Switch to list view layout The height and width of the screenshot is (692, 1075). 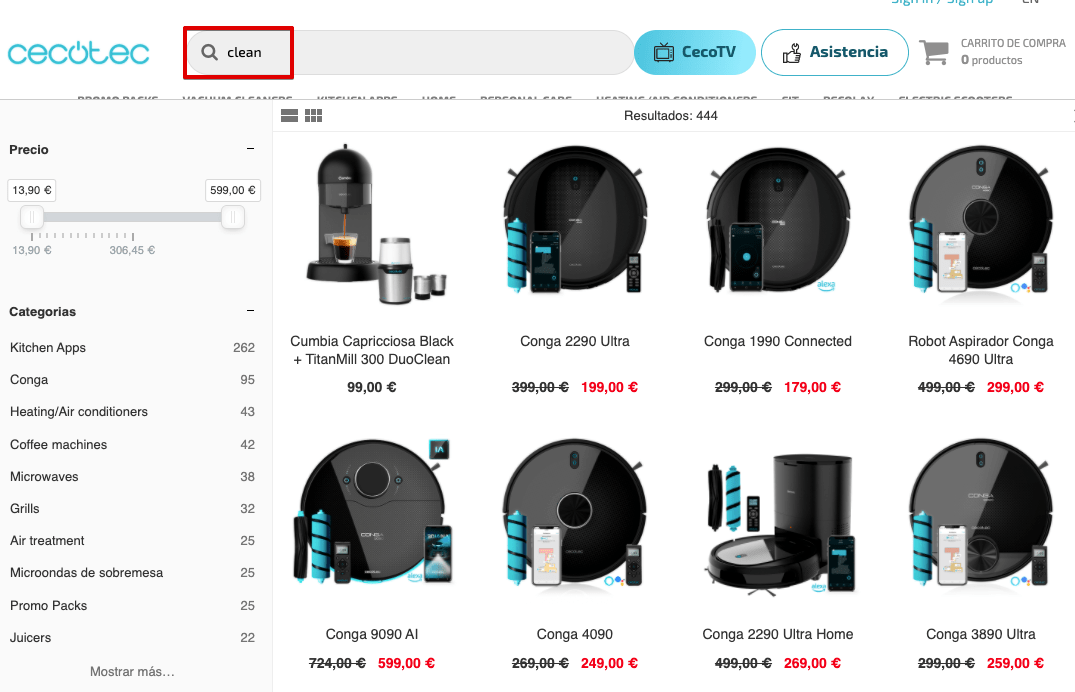click(x=289, y=116)
